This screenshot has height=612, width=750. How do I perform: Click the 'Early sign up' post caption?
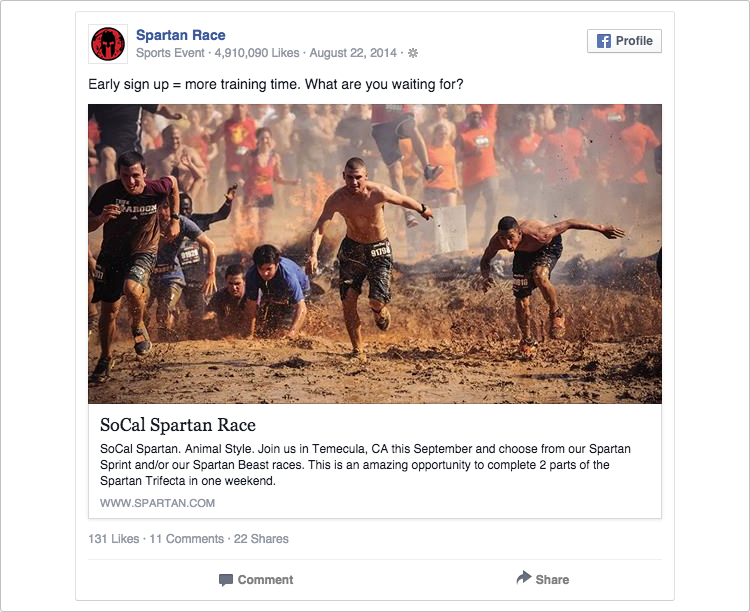[x=276, y=84]
